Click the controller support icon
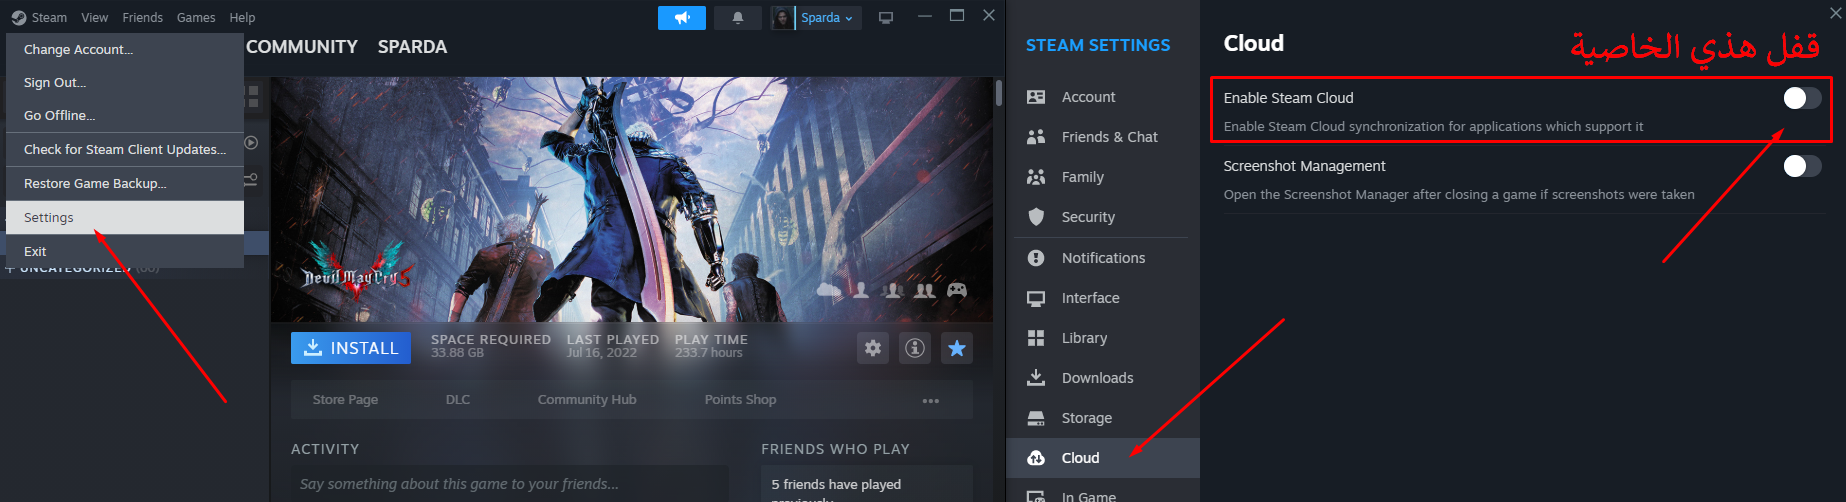The width and height of the screenshot is (1846, 502). [x=957, y=290]
